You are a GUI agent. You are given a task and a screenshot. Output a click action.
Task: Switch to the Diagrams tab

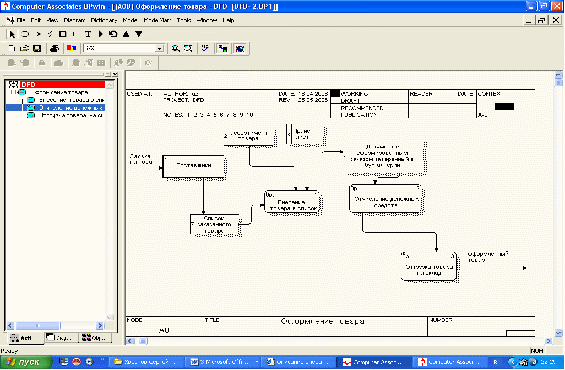61,338
